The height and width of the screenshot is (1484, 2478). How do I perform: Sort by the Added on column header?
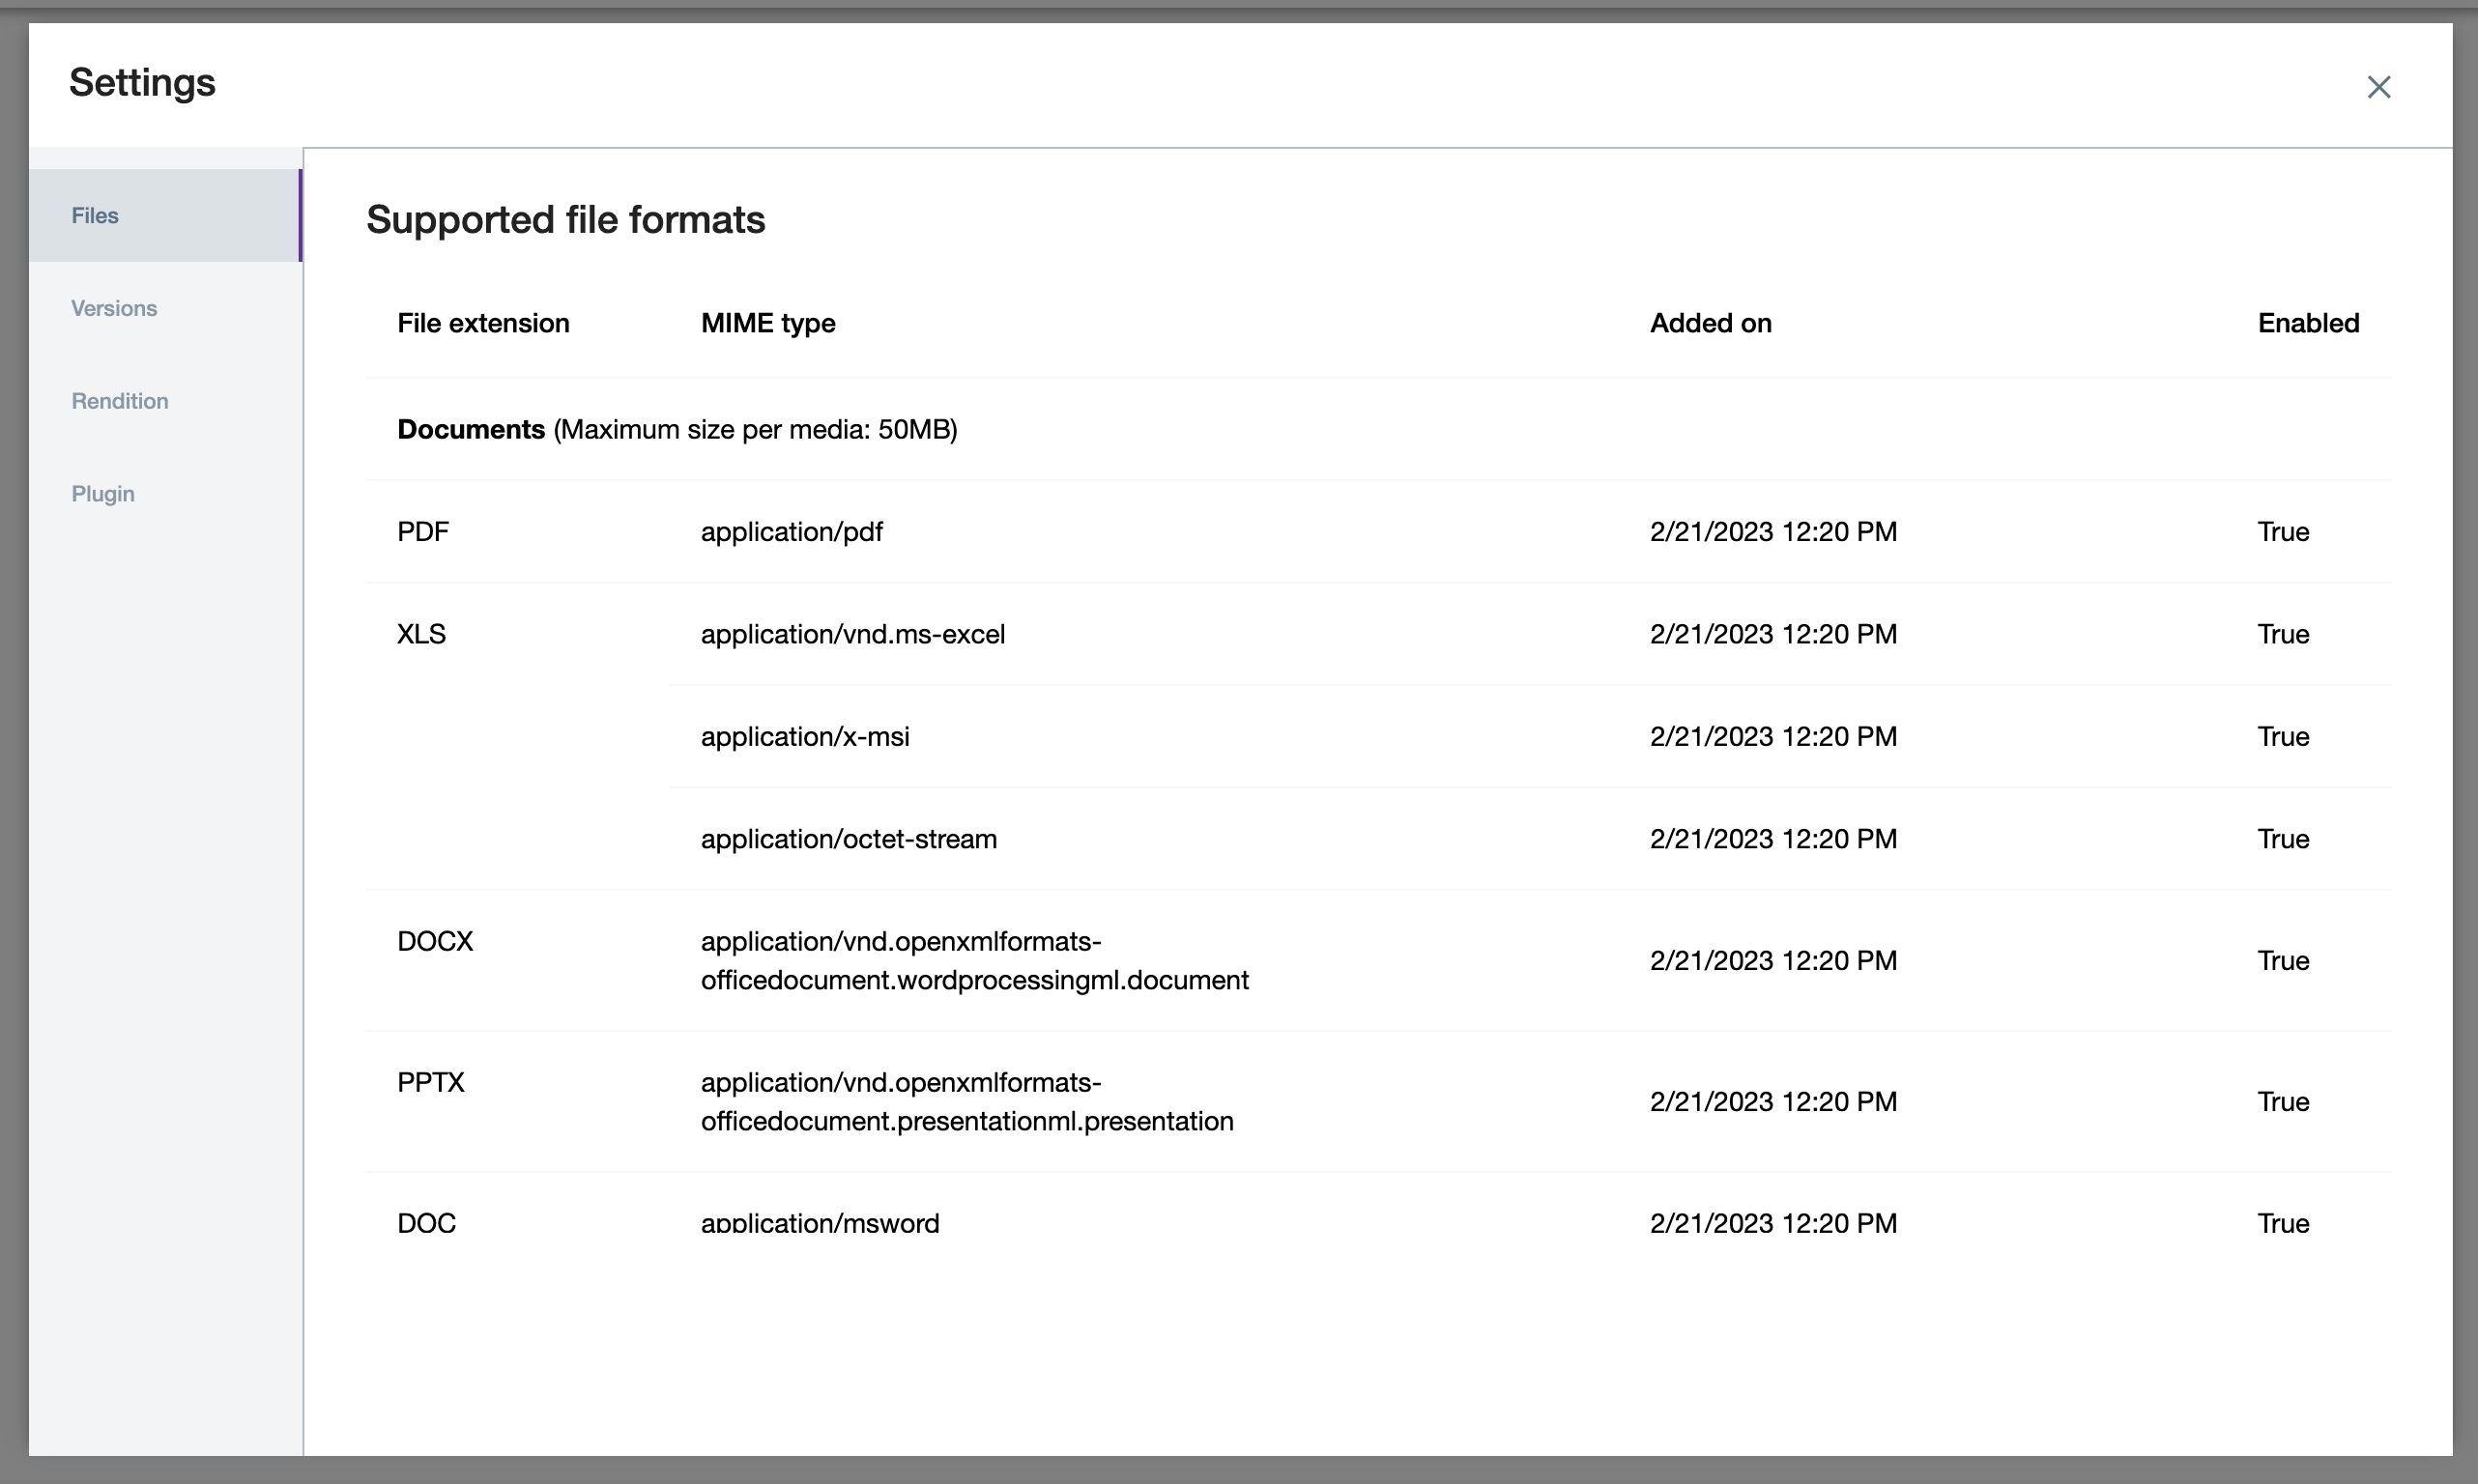[x=1710, y=322]
